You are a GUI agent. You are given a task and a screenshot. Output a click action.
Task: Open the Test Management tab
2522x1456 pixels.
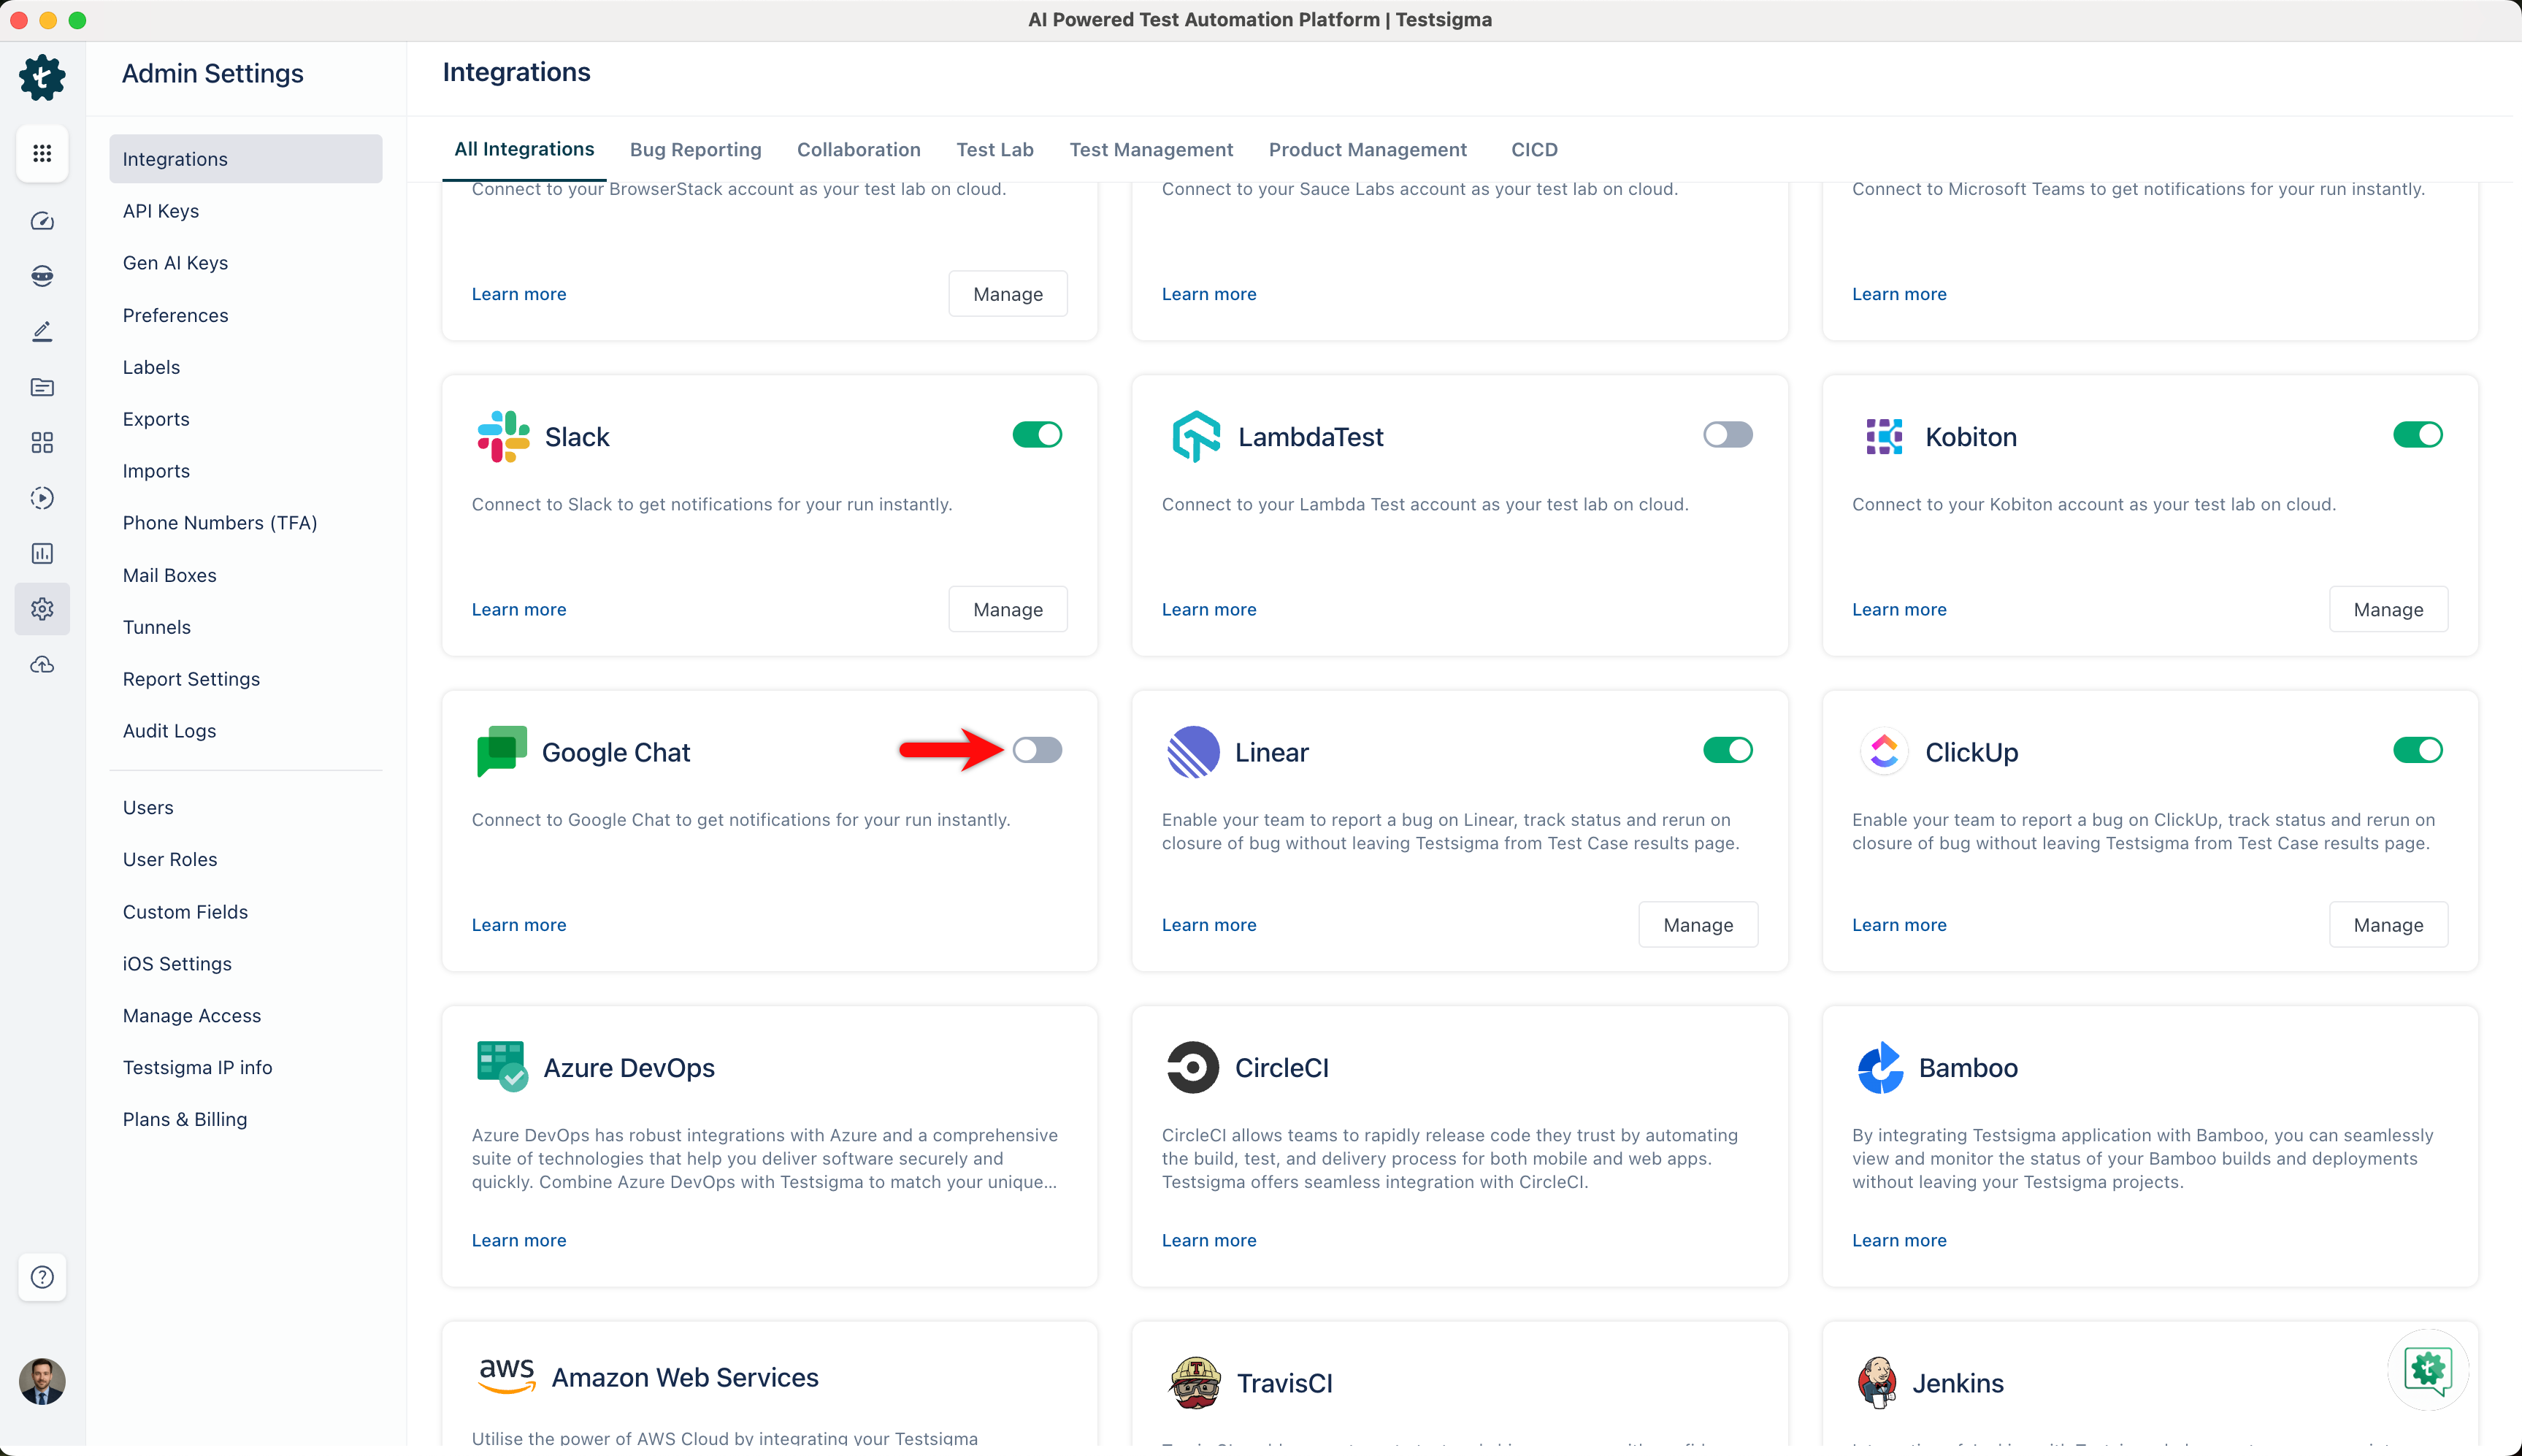[1151, 149]
